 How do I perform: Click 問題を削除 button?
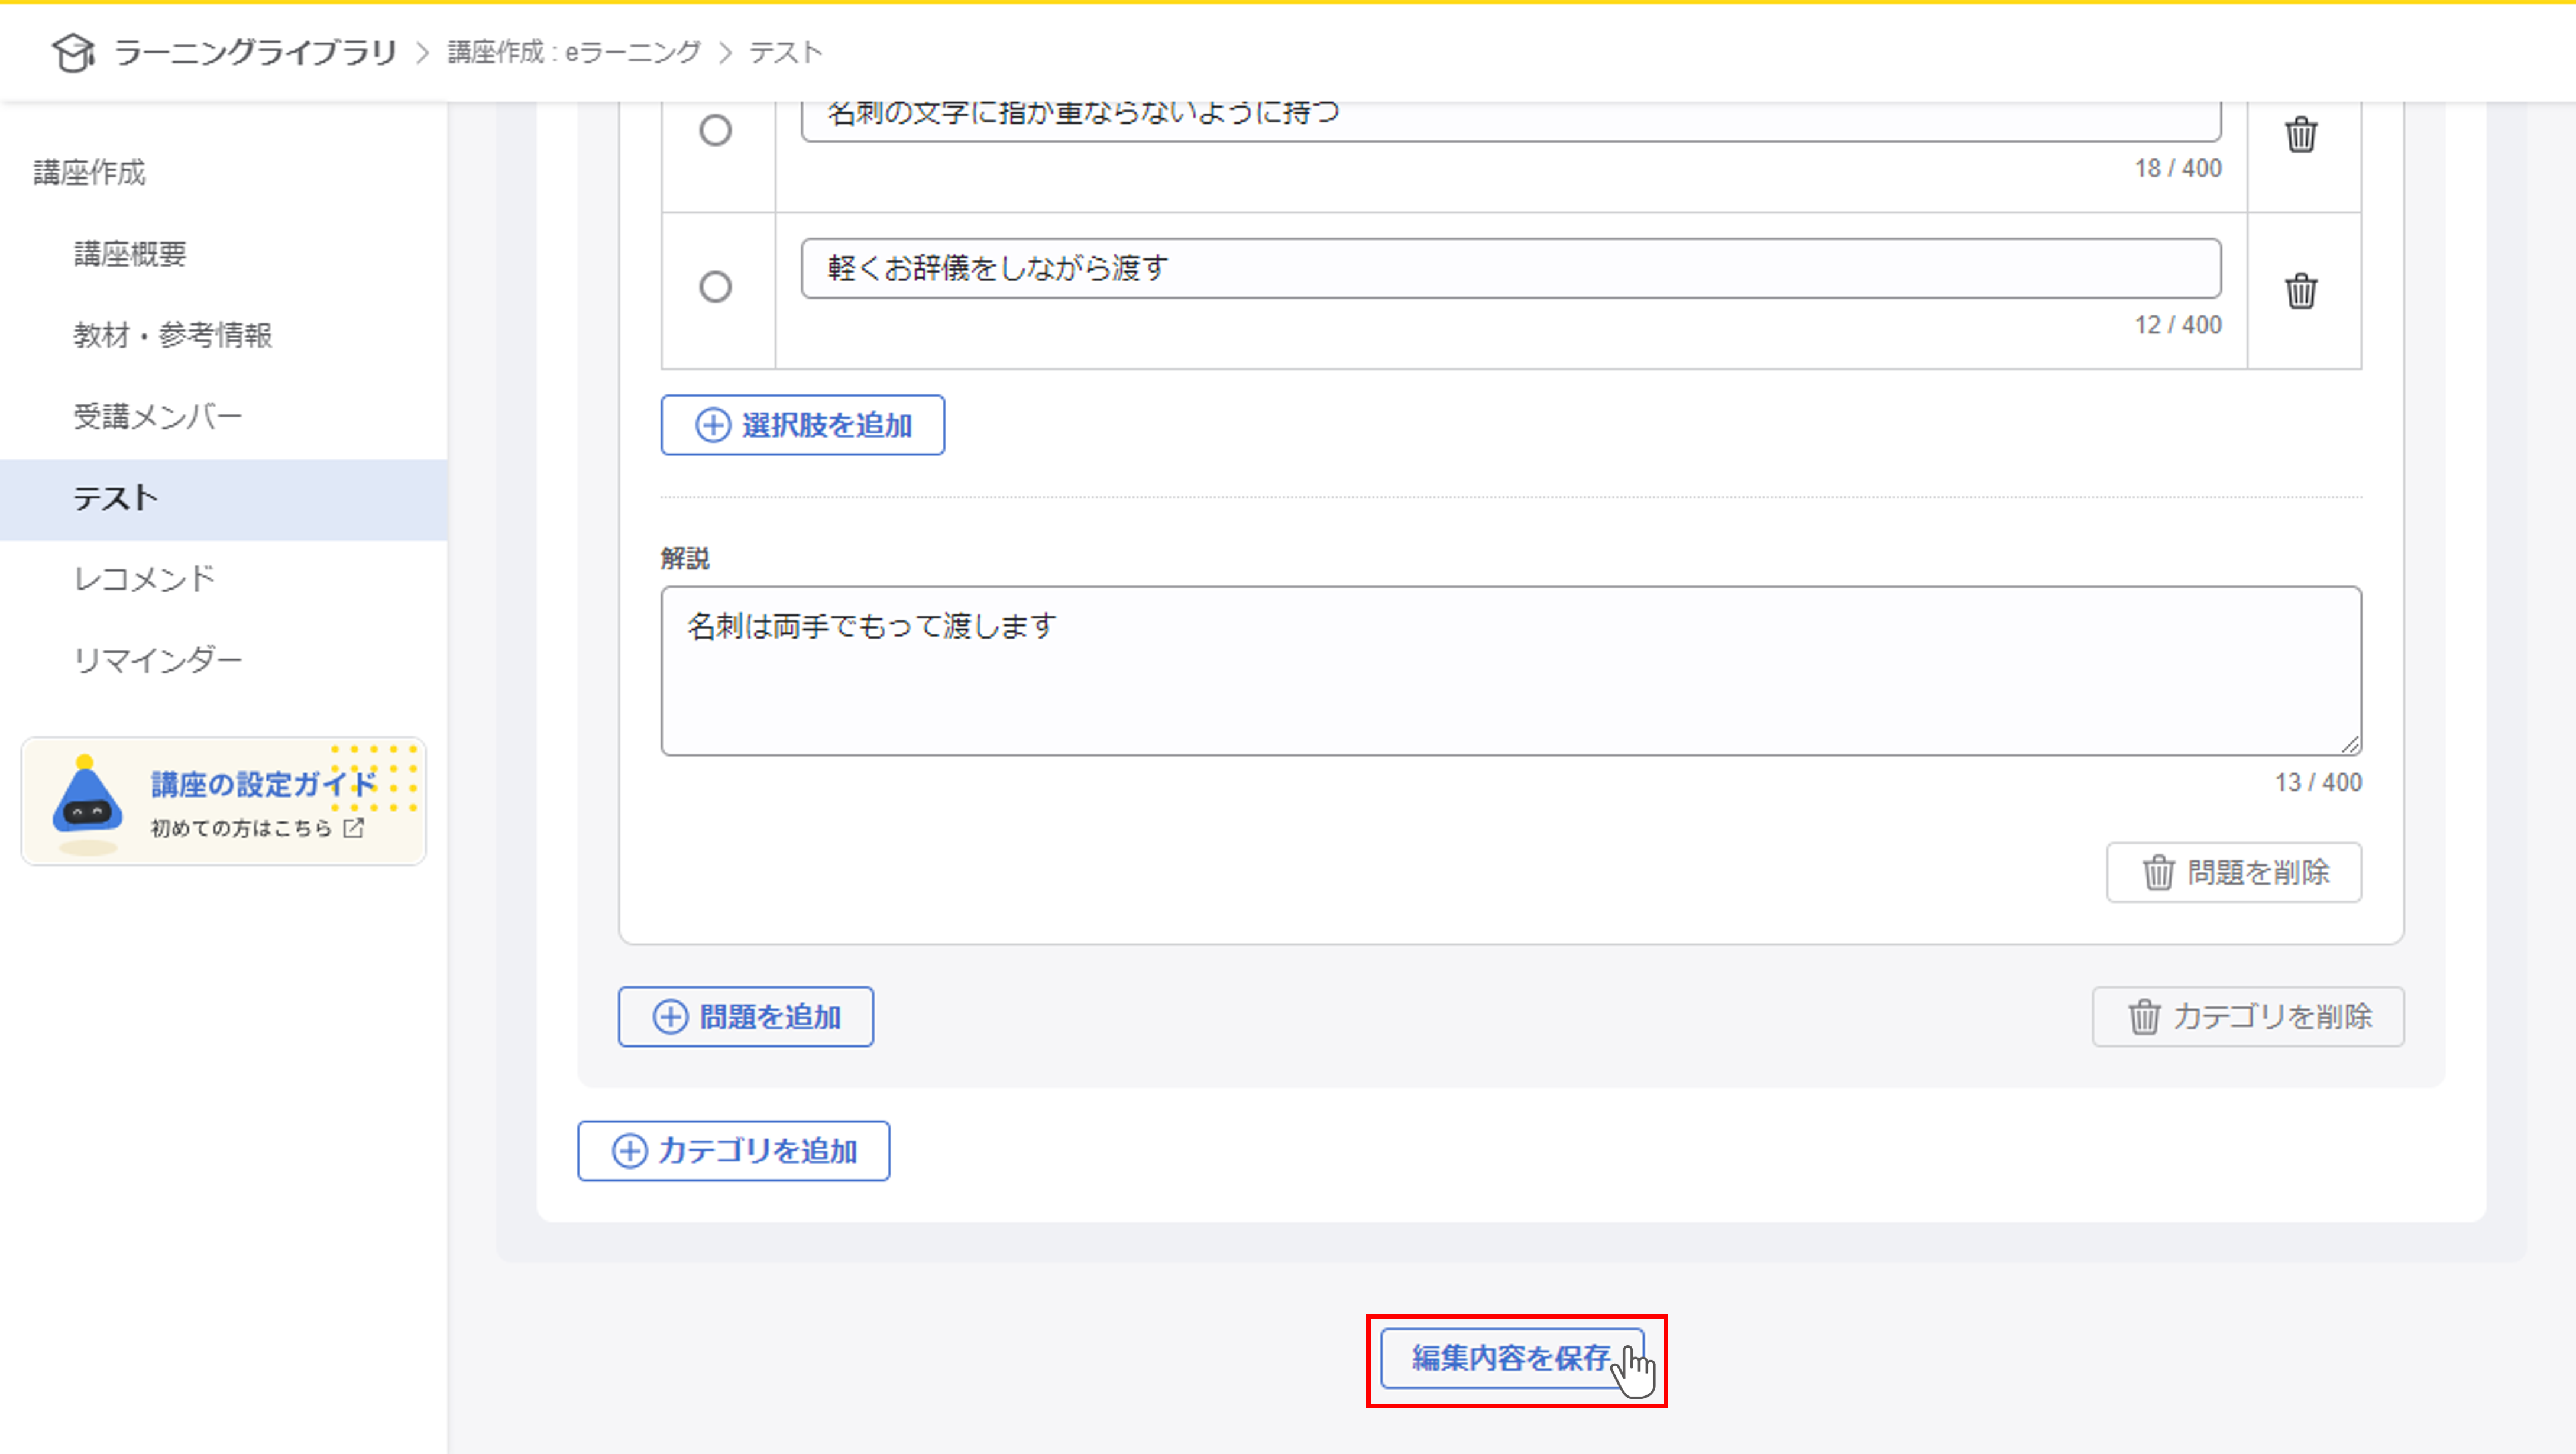click(2234, 872)
